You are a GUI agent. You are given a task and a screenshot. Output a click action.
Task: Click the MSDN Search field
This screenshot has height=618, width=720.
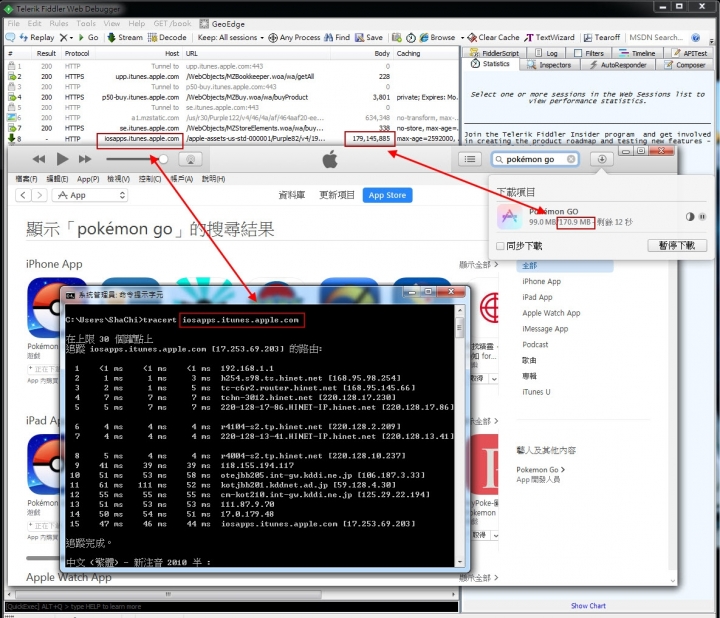(656, 37)
